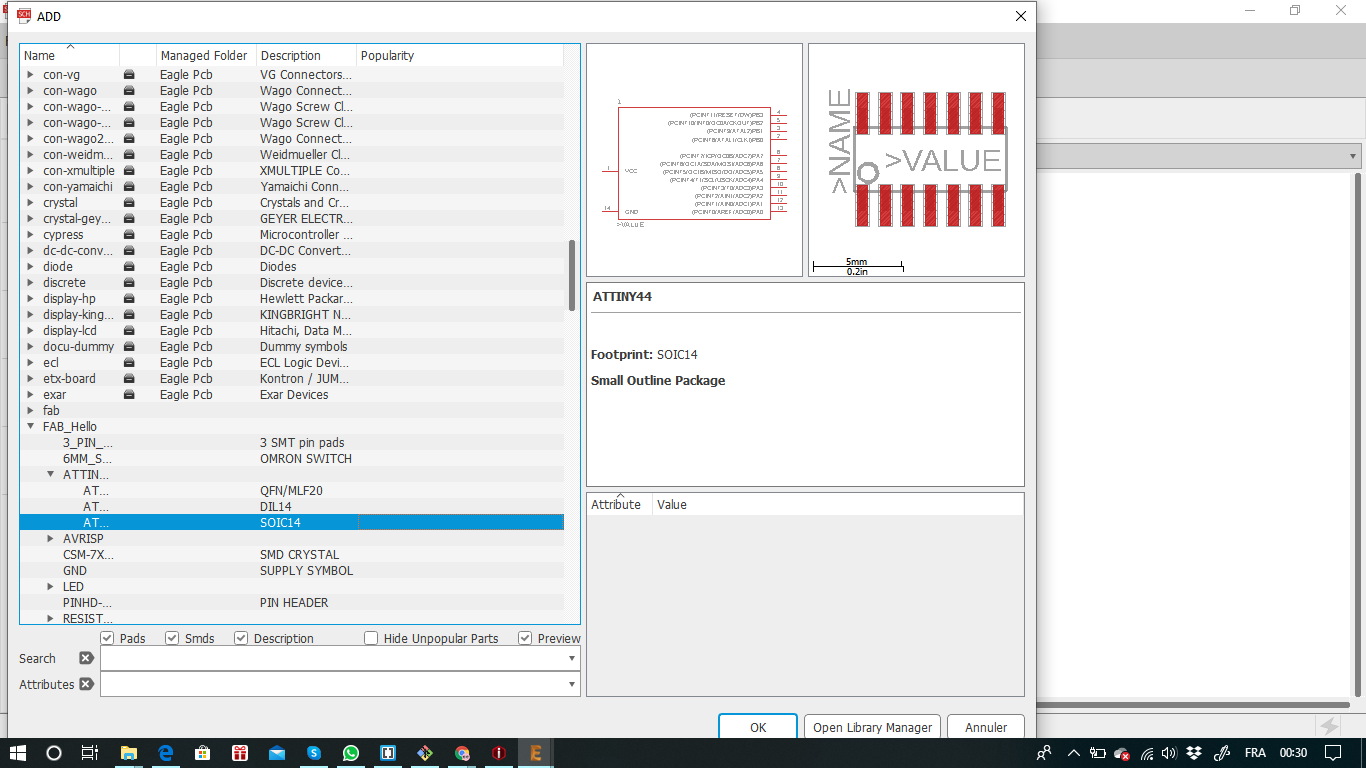Uncheck the Pads checkbox

pos(107,638)
